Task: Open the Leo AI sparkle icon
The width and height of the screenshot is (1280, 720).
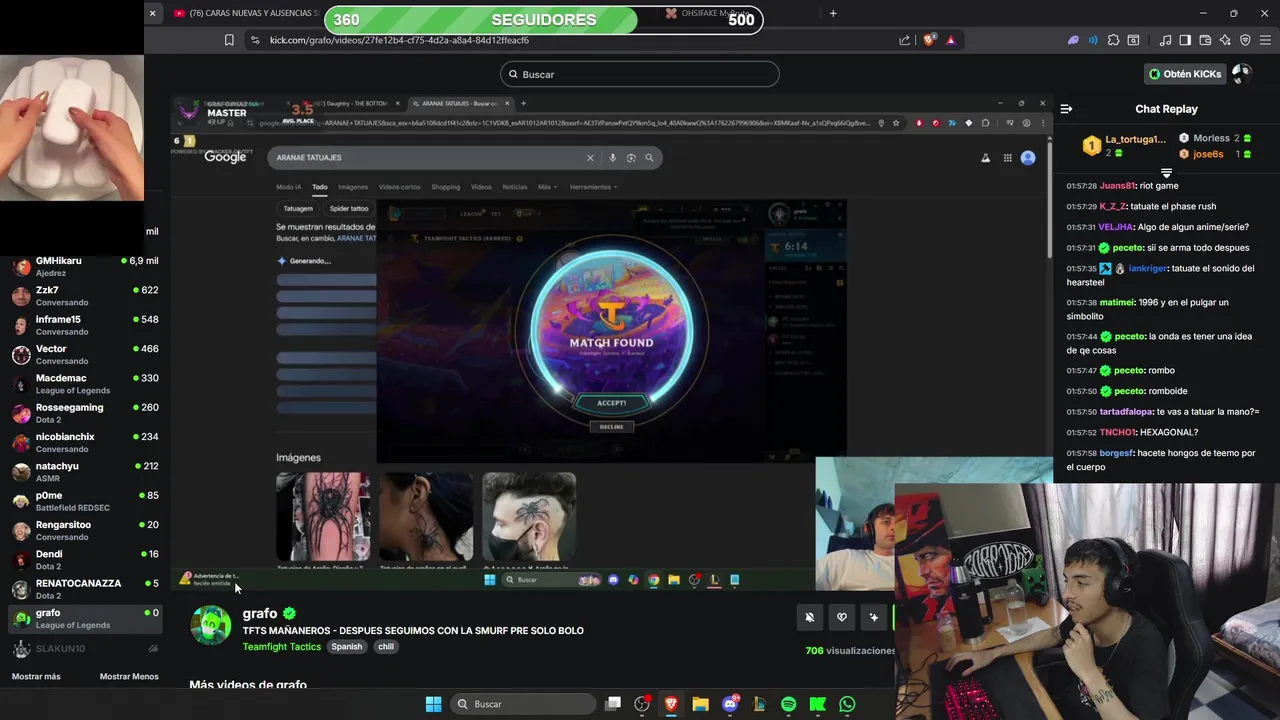Action: (x=1225, y=40)
